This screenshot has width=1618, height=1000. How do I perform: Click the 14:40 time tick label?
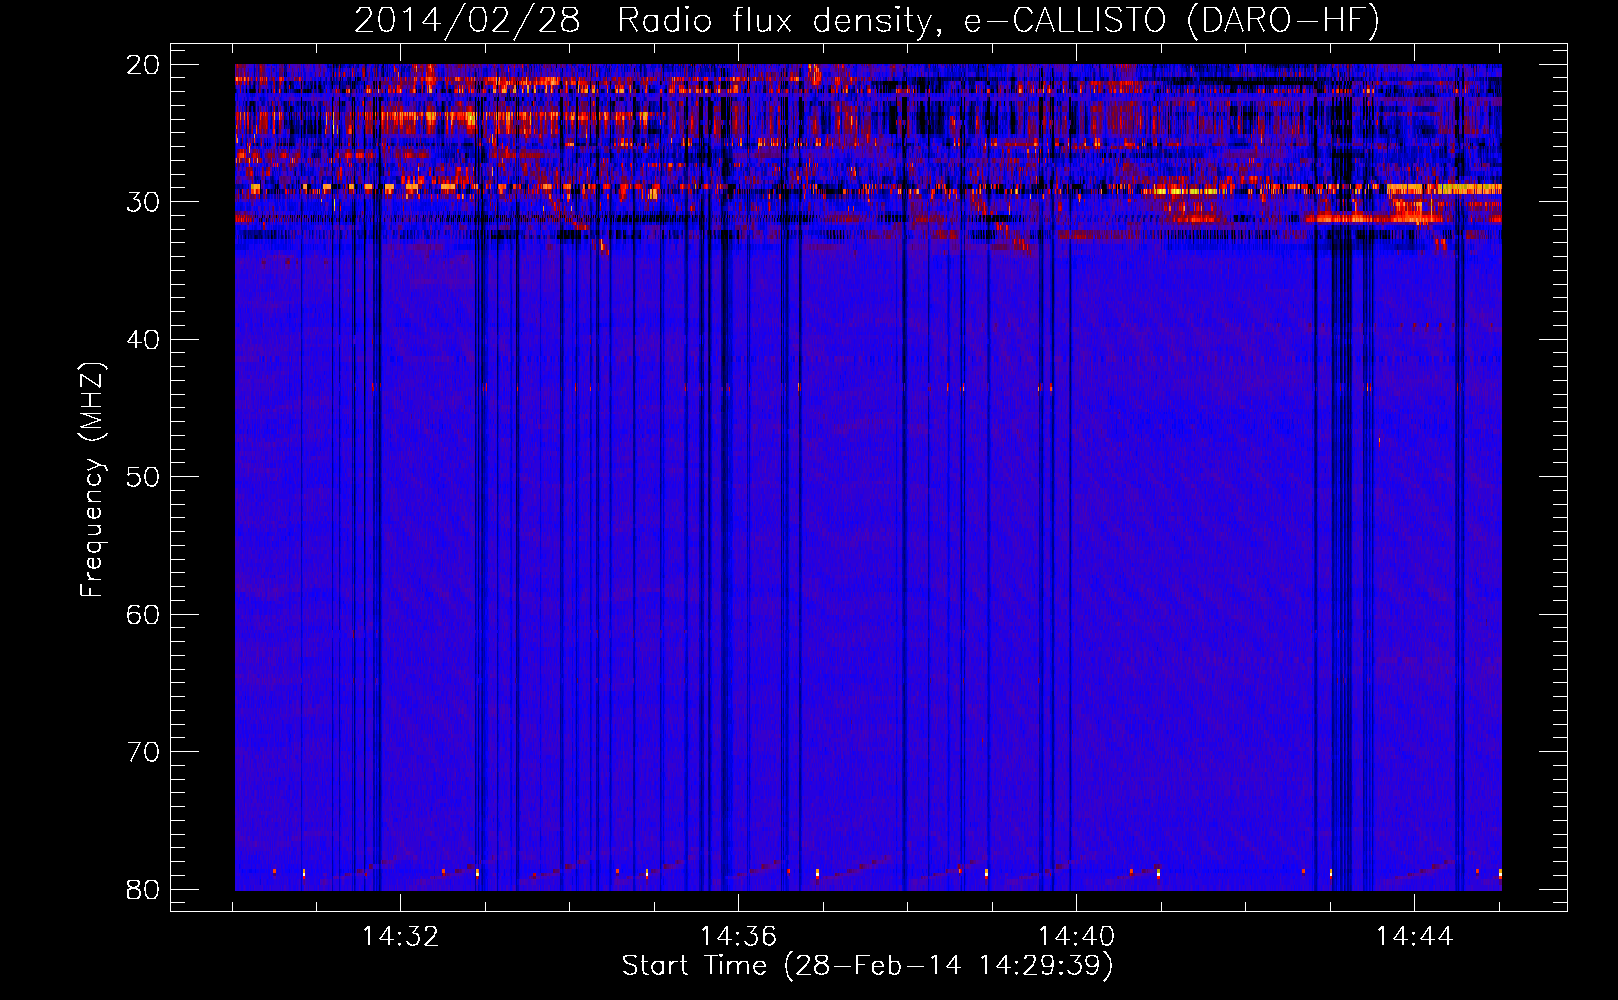pos(1076,937)
